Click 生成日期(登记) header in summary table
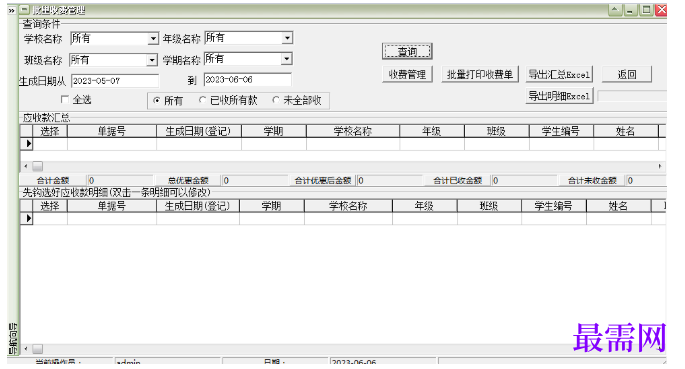The width and height of the screenshot is (685, 369). tap(199, 131)
